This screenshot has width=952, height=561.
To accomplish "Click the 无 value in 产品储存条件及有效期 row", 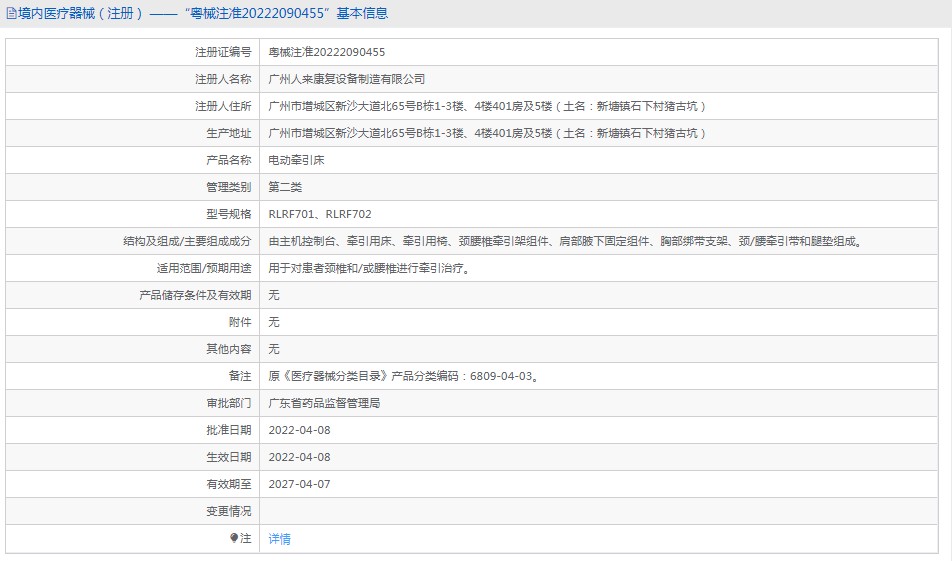I will click(x=274, y=295).
